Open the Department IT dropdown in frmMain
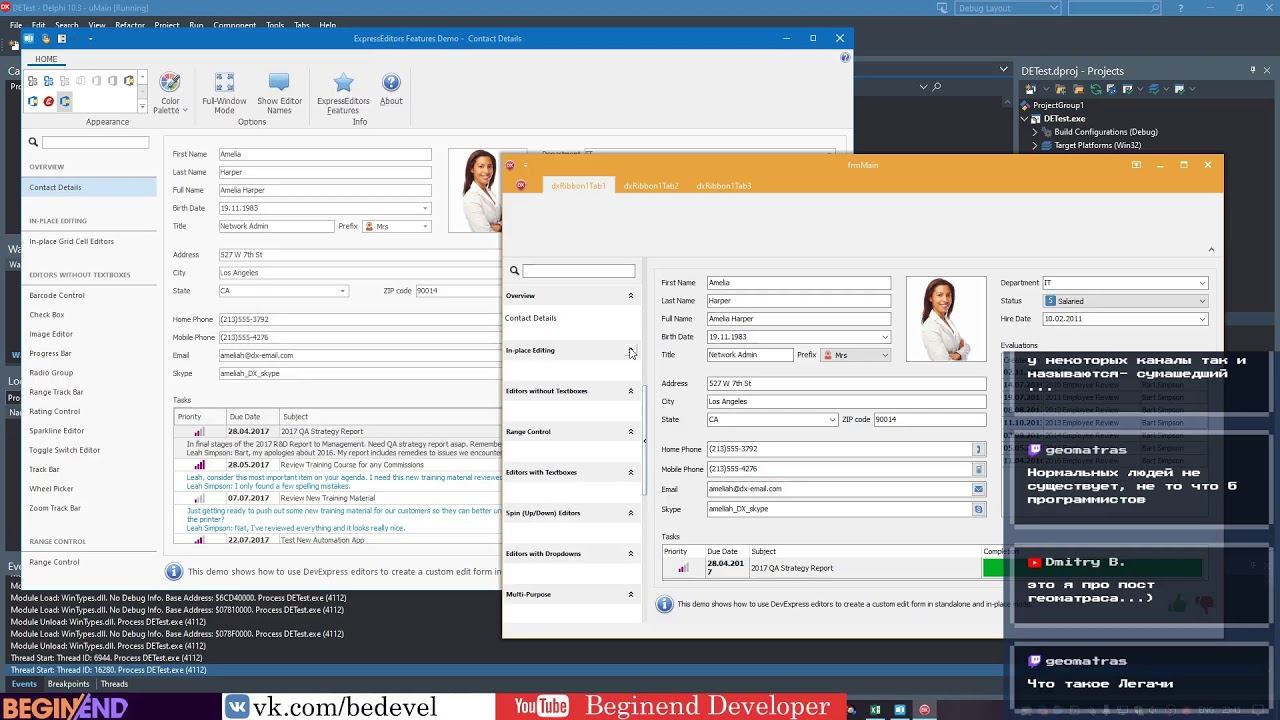 1202,283
